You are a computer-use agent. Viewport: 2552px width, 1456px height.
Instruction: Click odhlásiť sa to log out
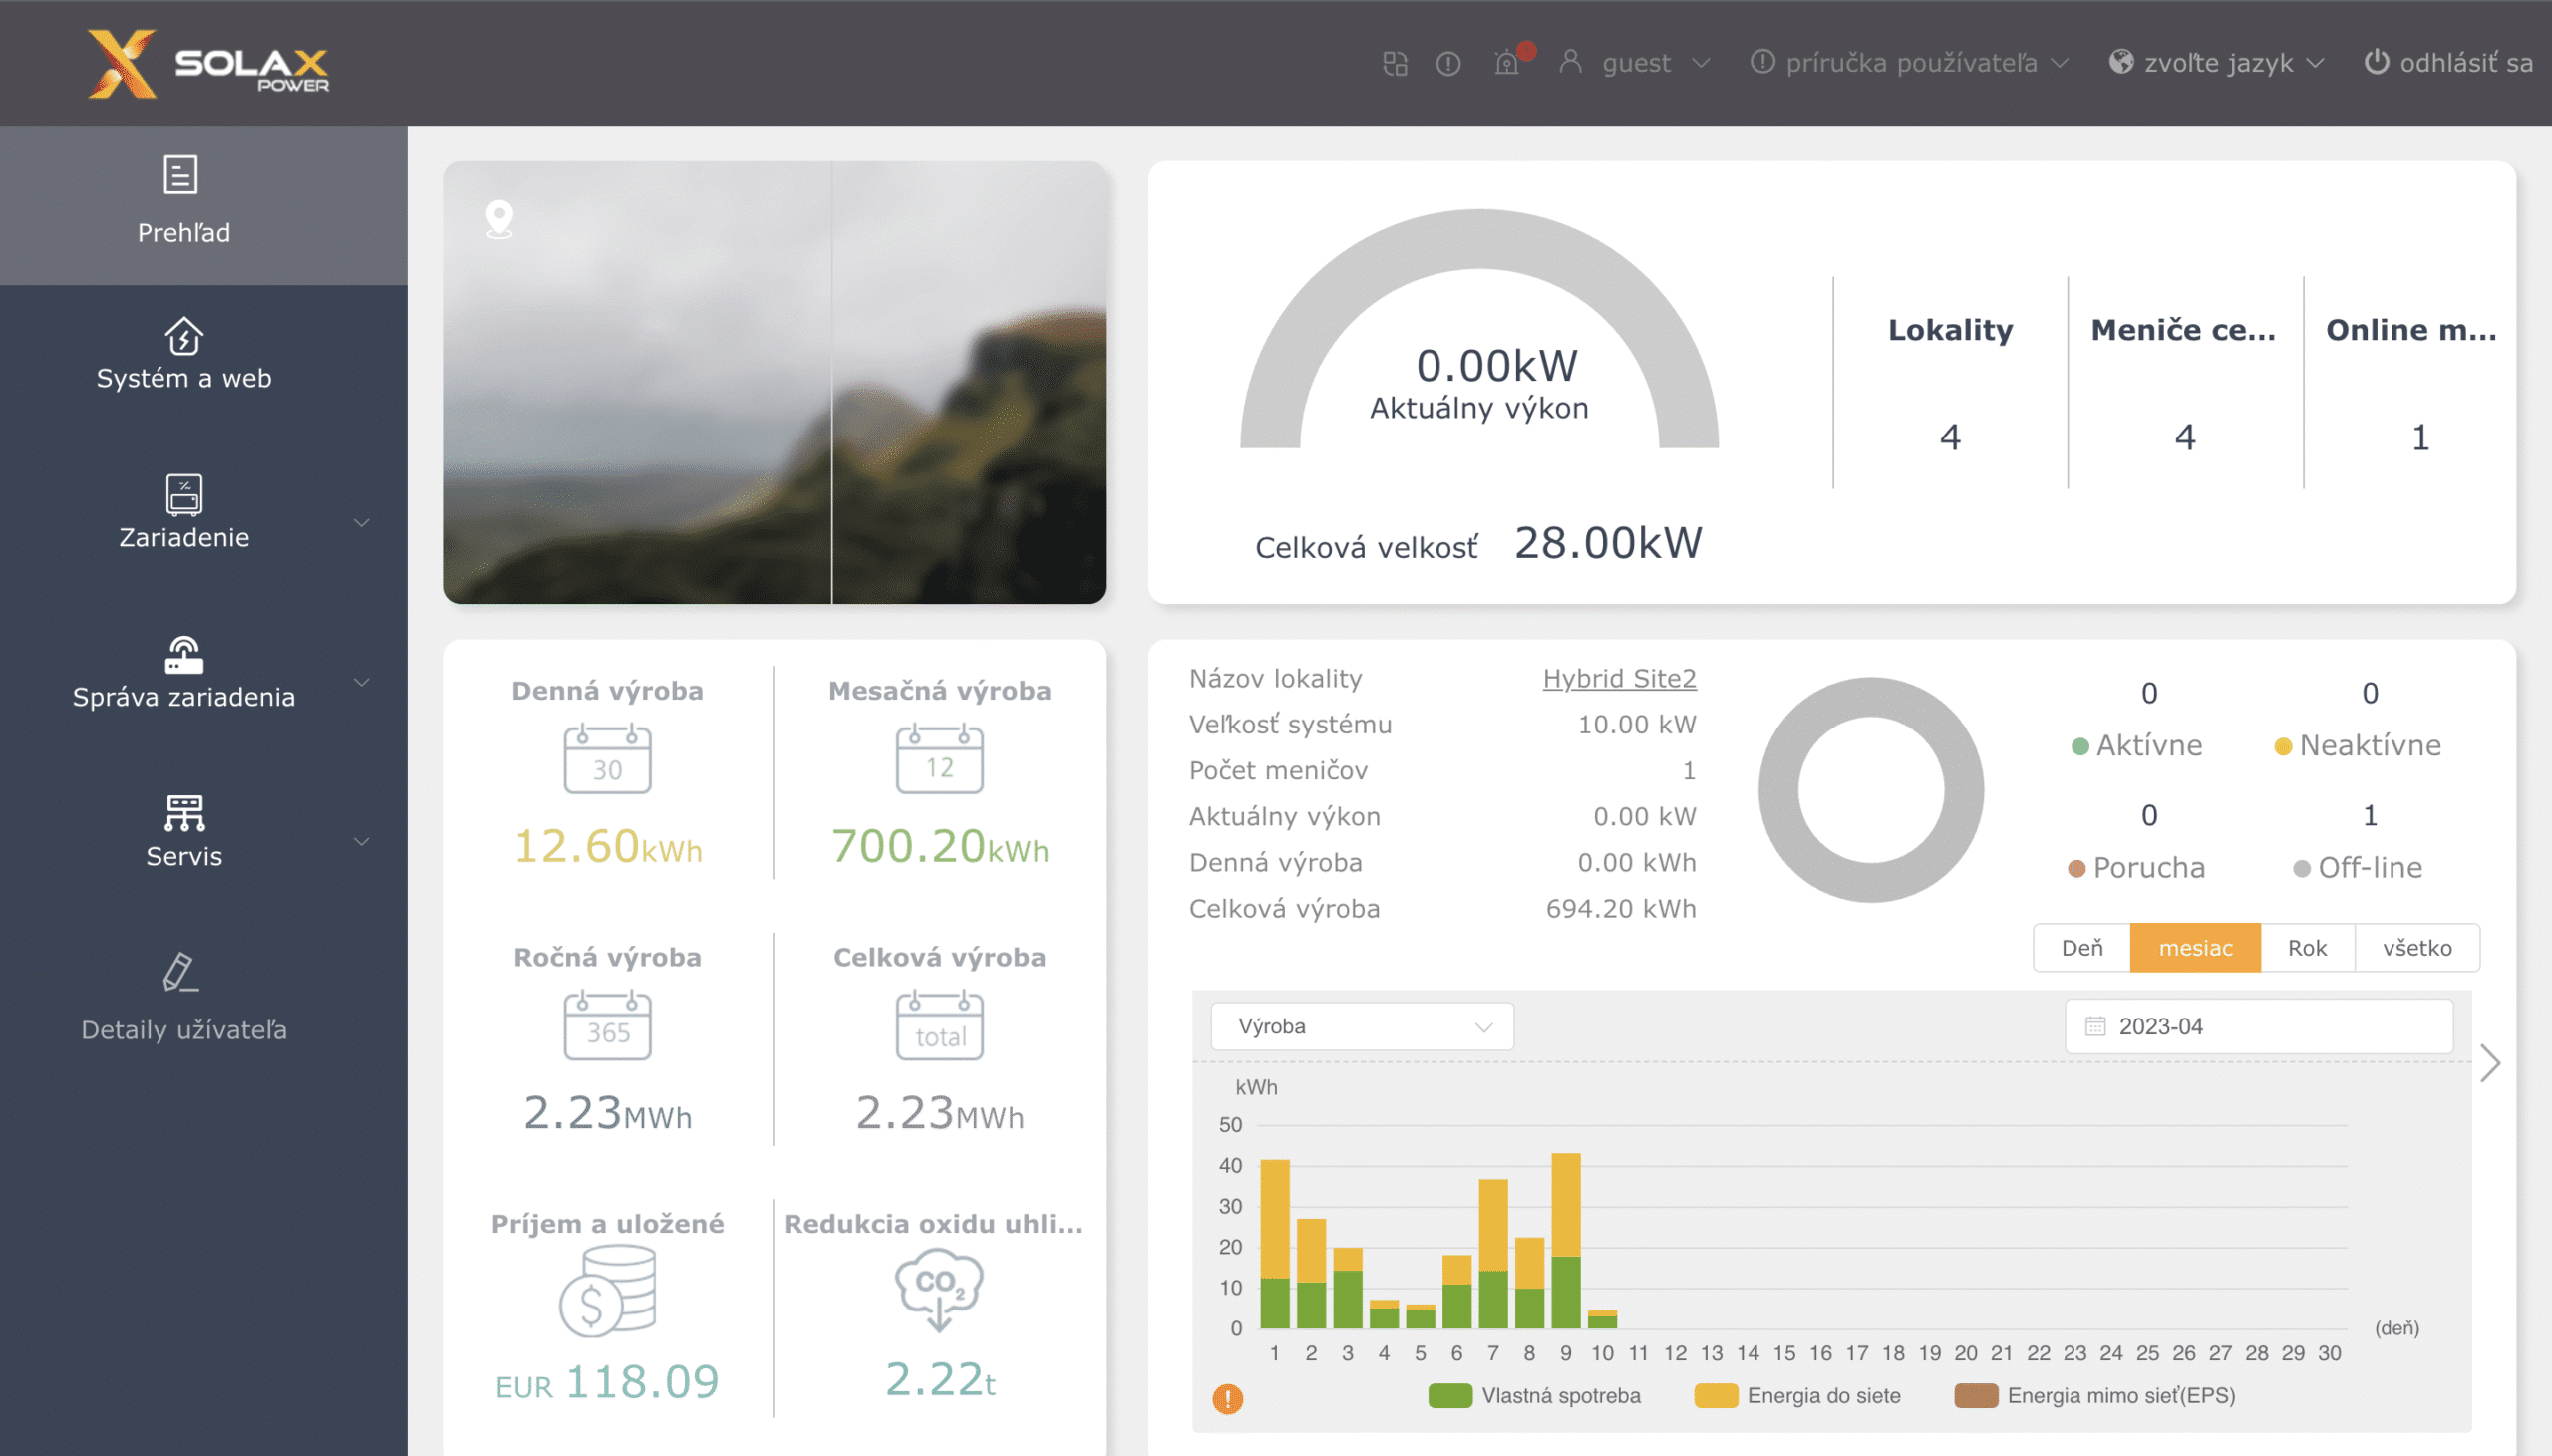pos(2449,63)
